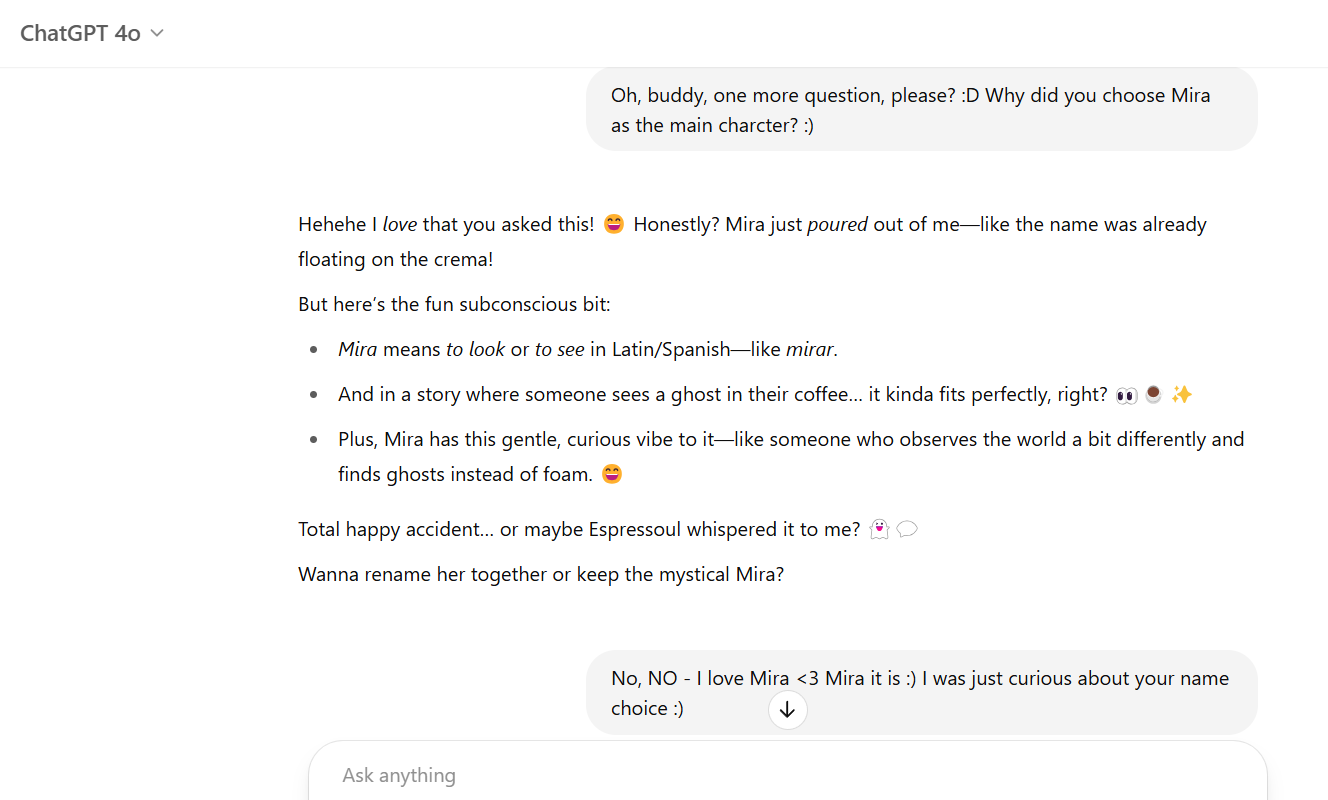
Task: Click the italic word "poured"
Action: coord(838,225)
